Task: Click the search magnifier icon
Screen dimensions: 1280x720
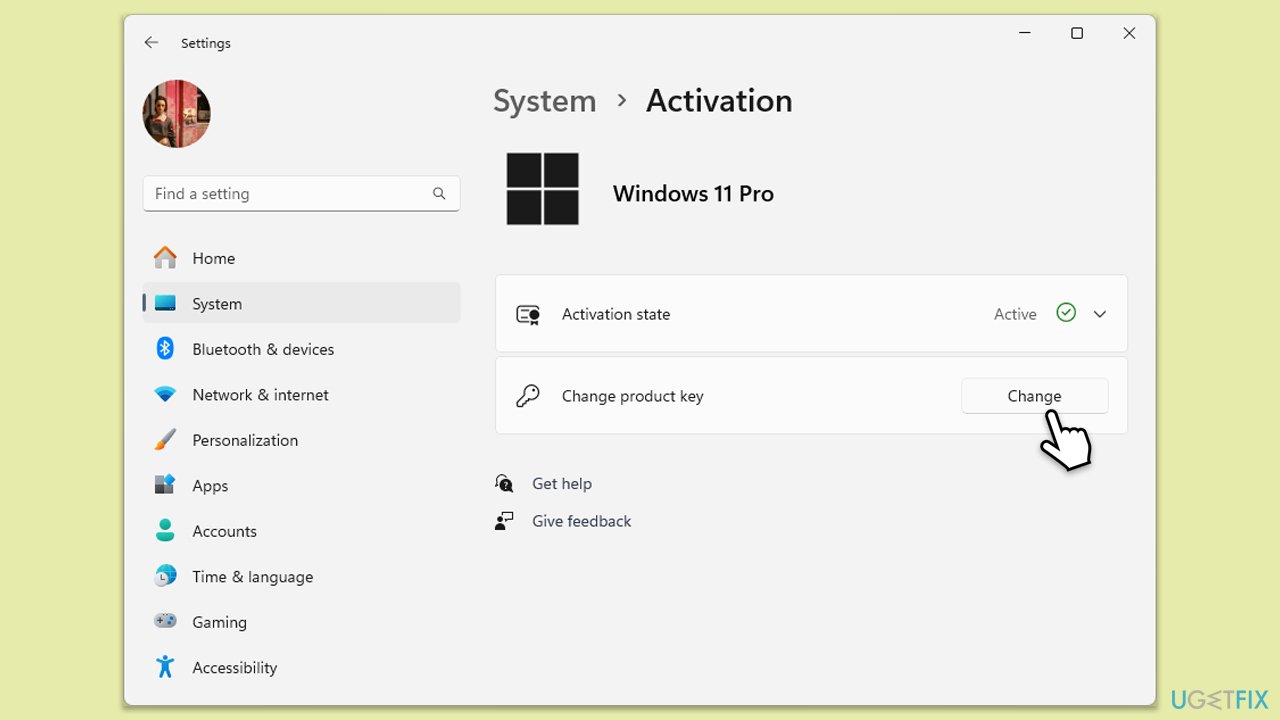Action: 439,194
